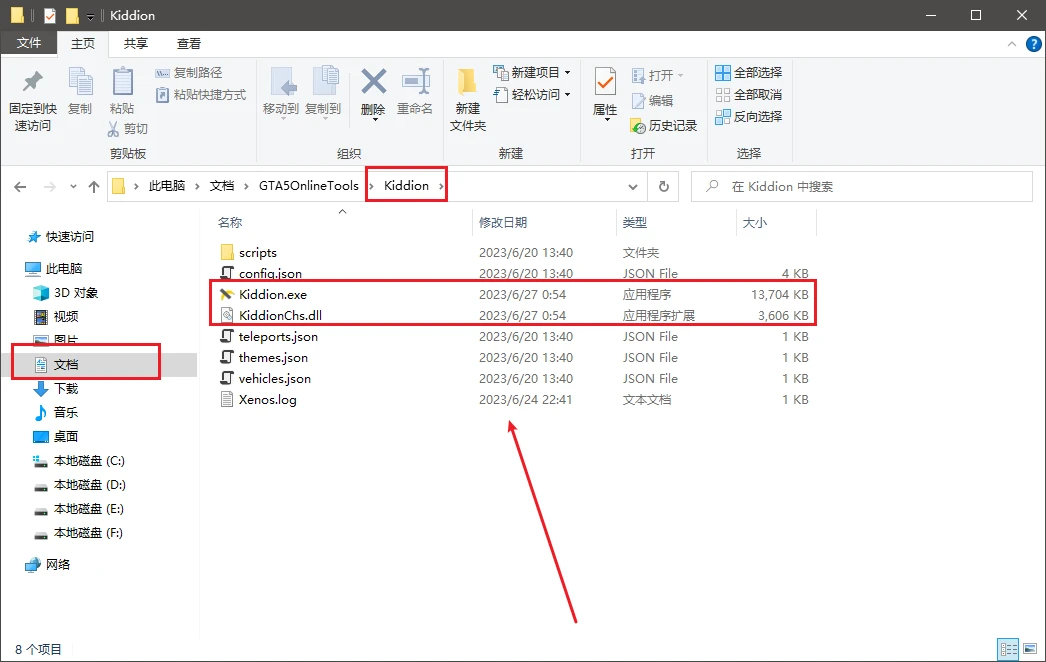Open the address bar history dropdown arrow
The width and height of the screenshot is (1046, 662).
tap(632, 186)
